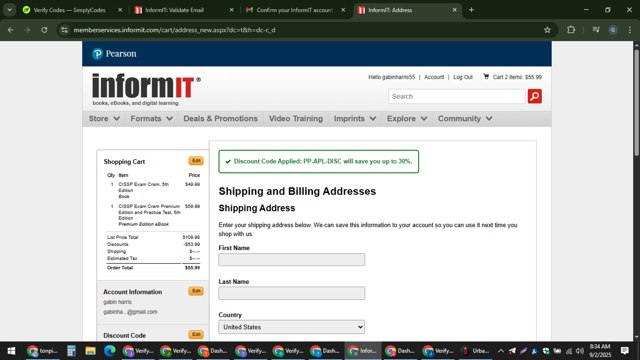Open Video Training page
This screenshot has width=640, height=360.
coord(296,118)
